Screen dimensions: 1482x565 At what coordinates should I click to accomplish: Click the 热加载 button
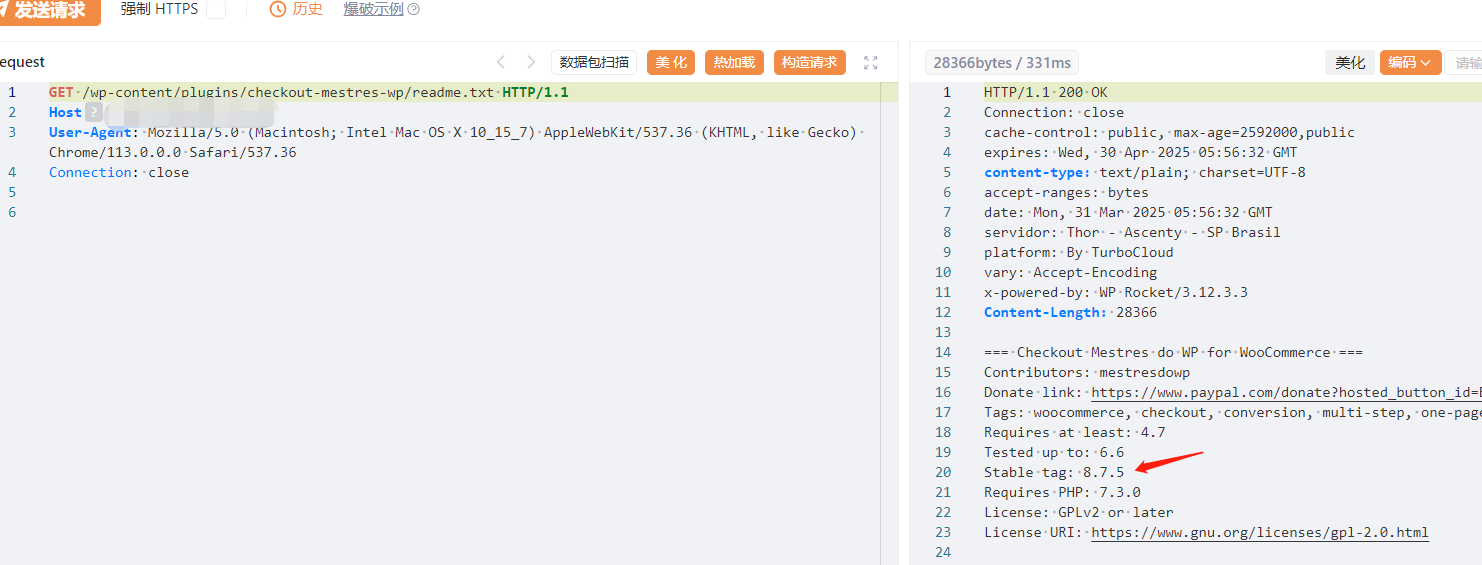pos(734,62)
